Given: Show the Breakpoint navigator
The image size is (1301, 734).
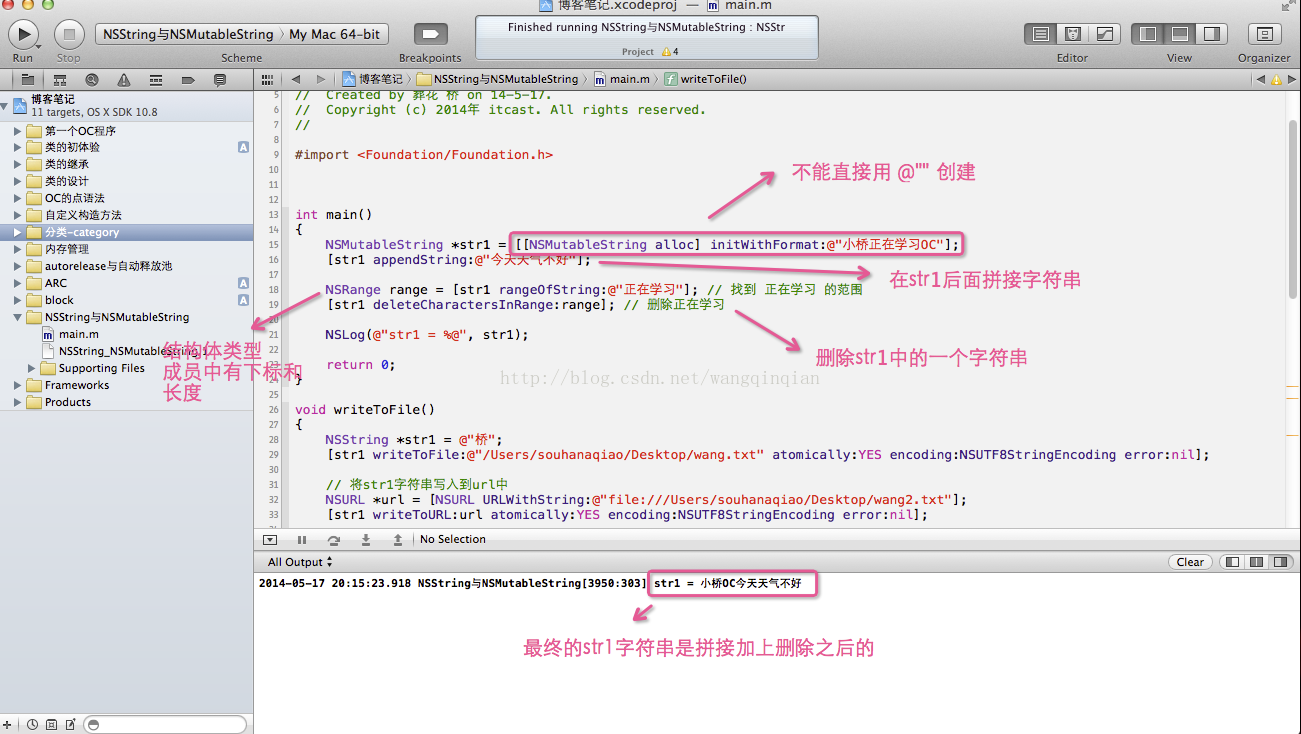Looking at the screenshot, I should 188,79.
